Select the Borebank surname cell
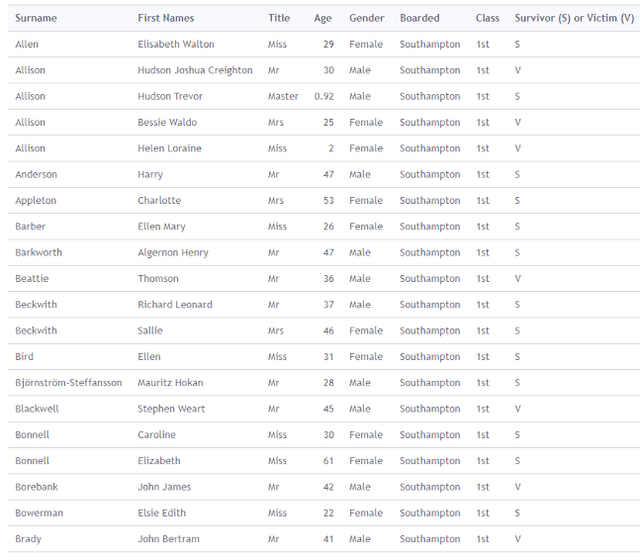Viewport: 640px width, 560px height. pyautogui.click(x=36, y=487)
